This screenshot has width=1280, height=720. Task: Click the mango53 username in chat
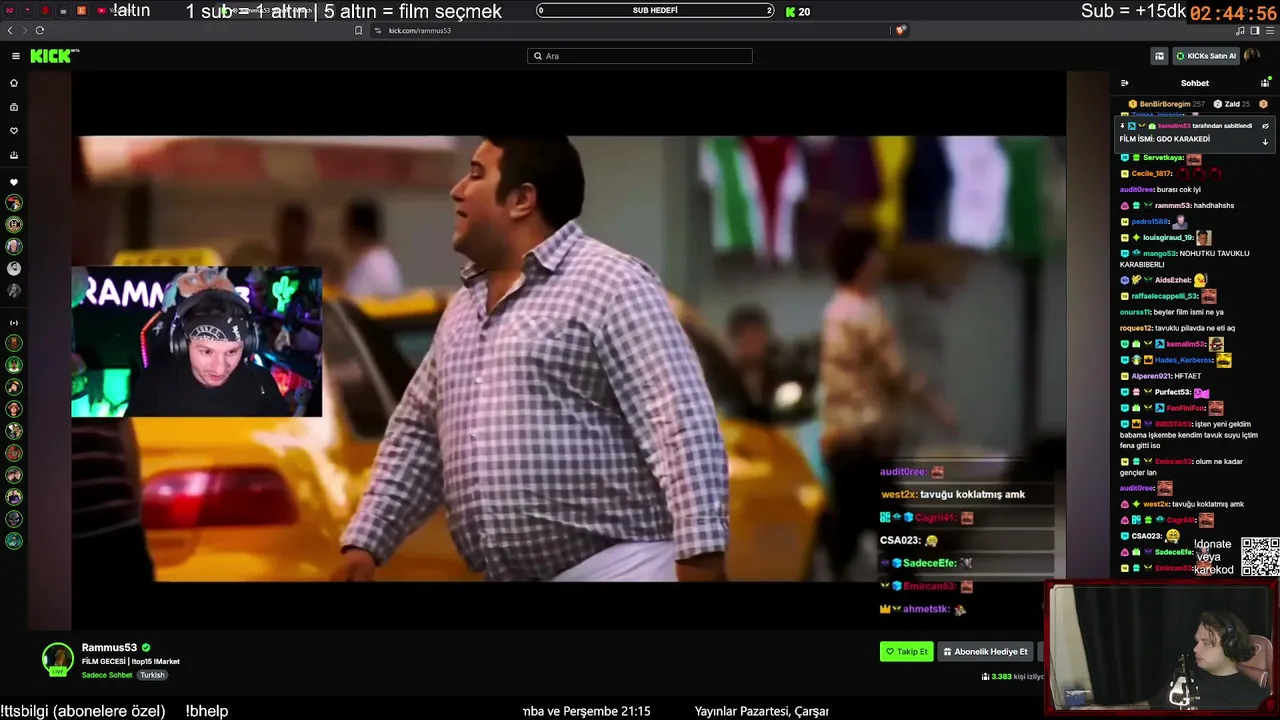[1160, 254]
